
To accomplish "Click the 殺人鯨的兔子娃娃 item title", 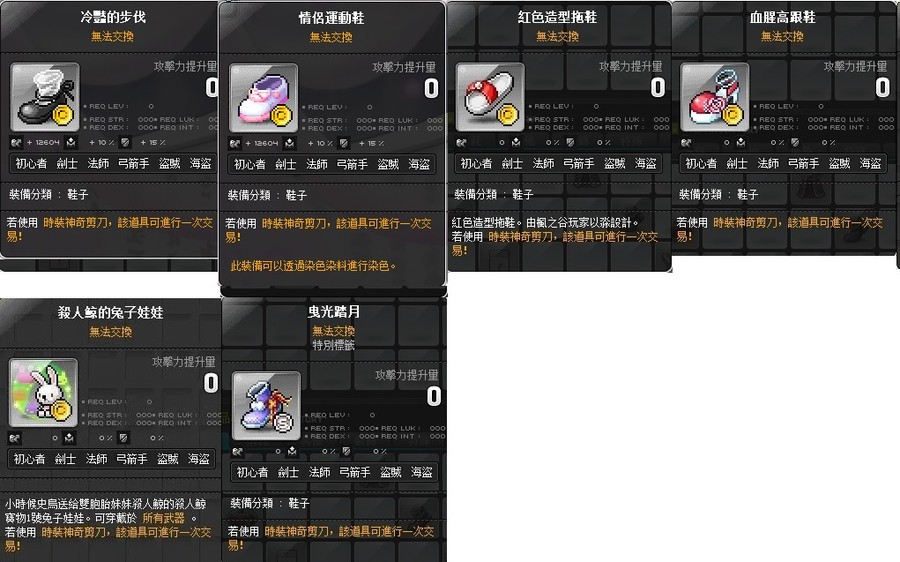I will tap(110, 312).
